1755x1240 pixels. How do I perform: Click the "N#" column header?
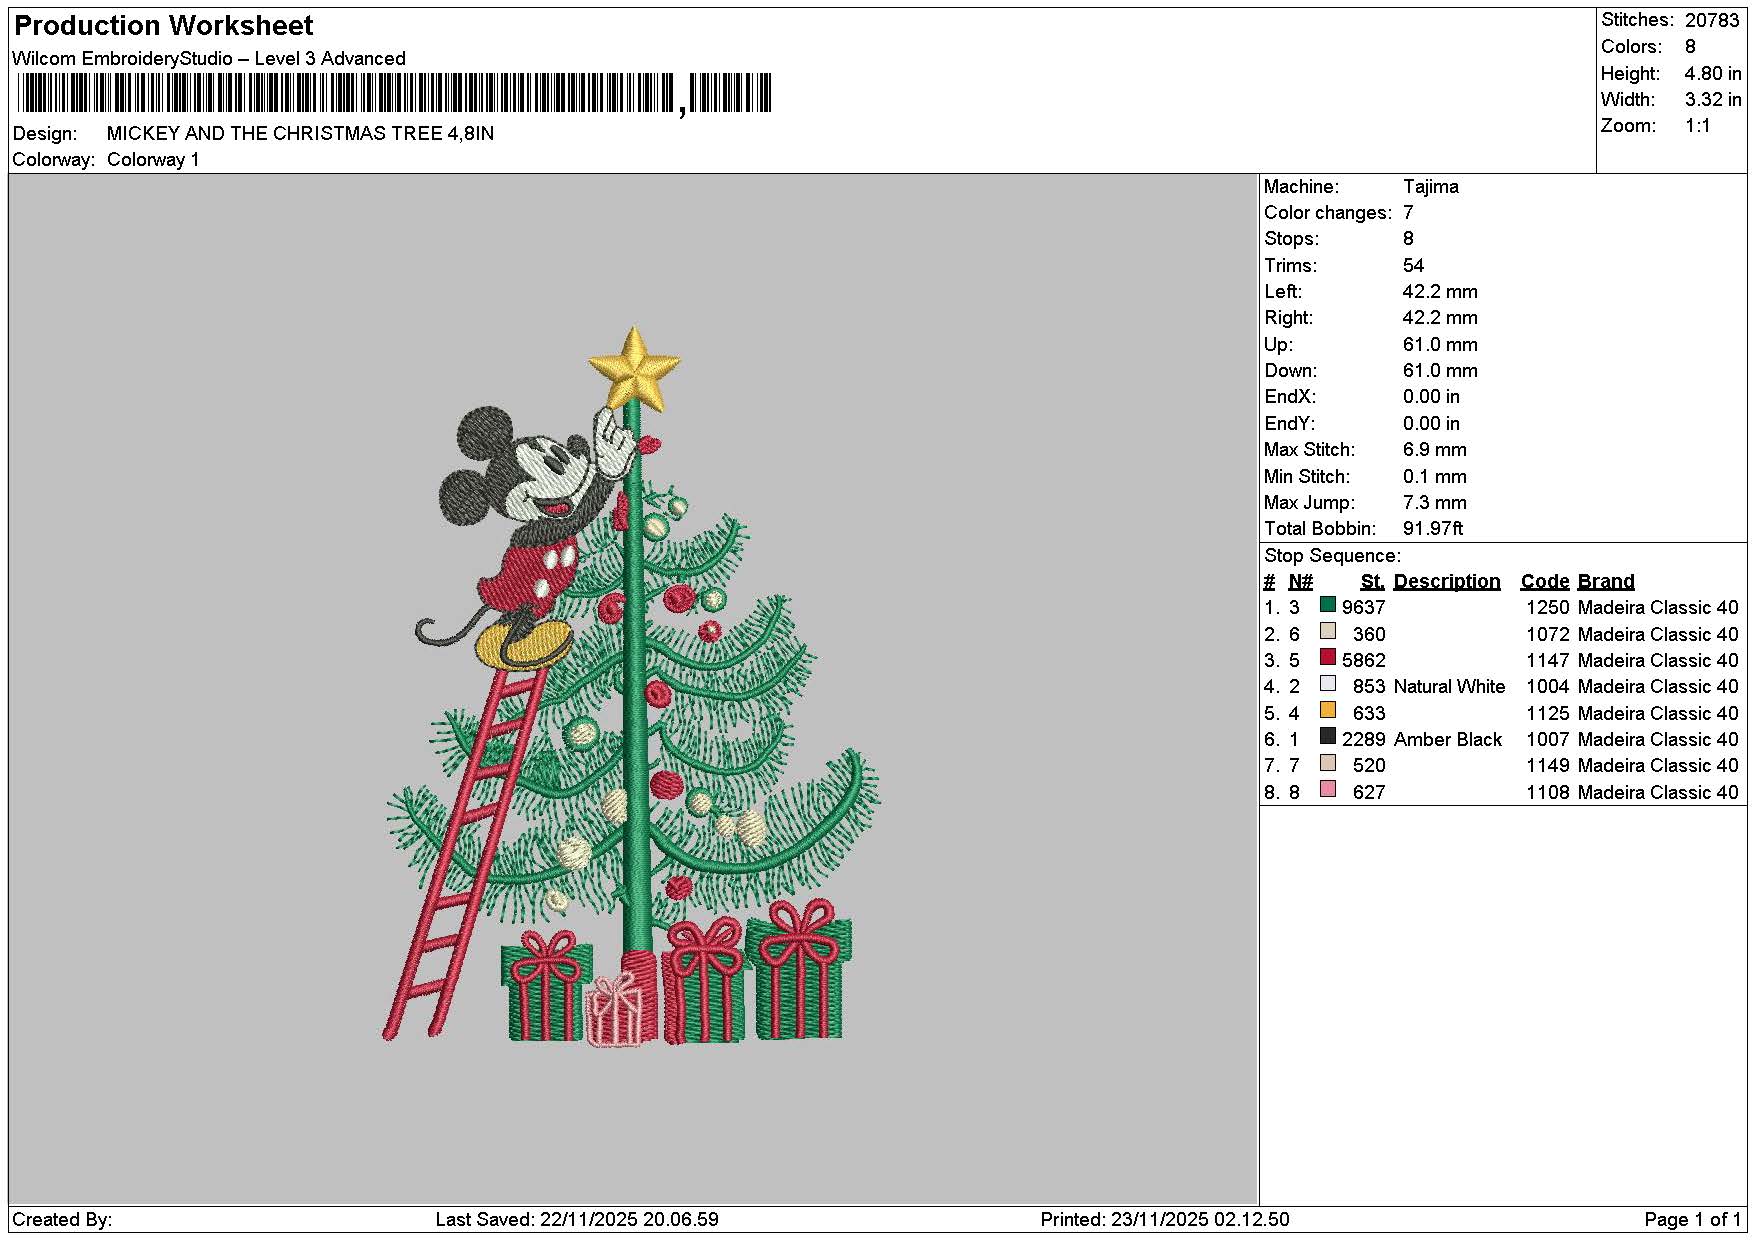tap(1301, 582)
